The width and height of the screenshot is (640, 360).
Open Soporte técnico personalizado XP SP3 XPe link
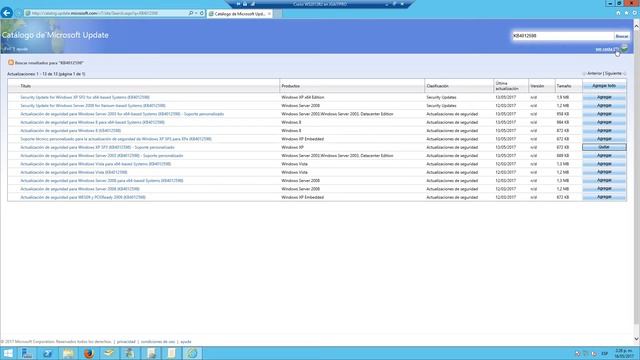point(116,139)
